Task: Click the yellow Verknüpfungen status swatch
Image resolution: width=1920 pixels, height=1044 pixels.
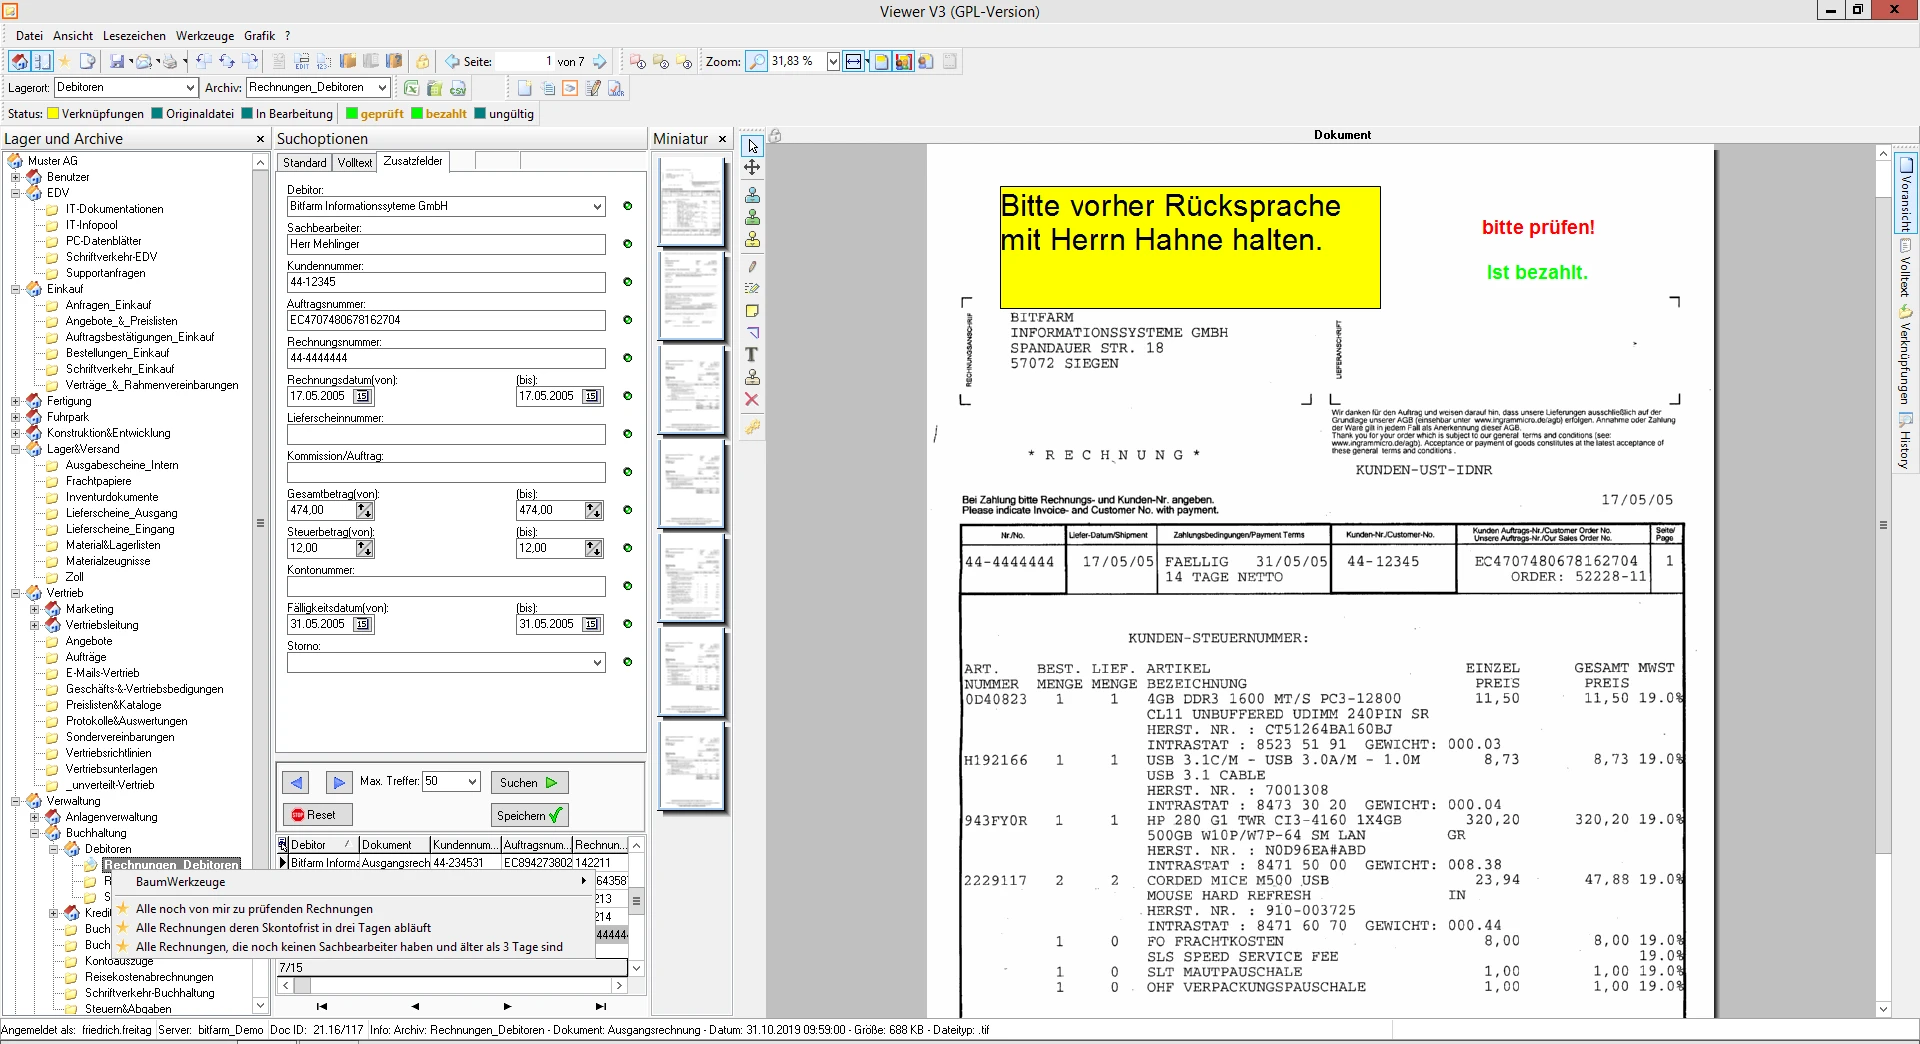Action: [53, 114]
